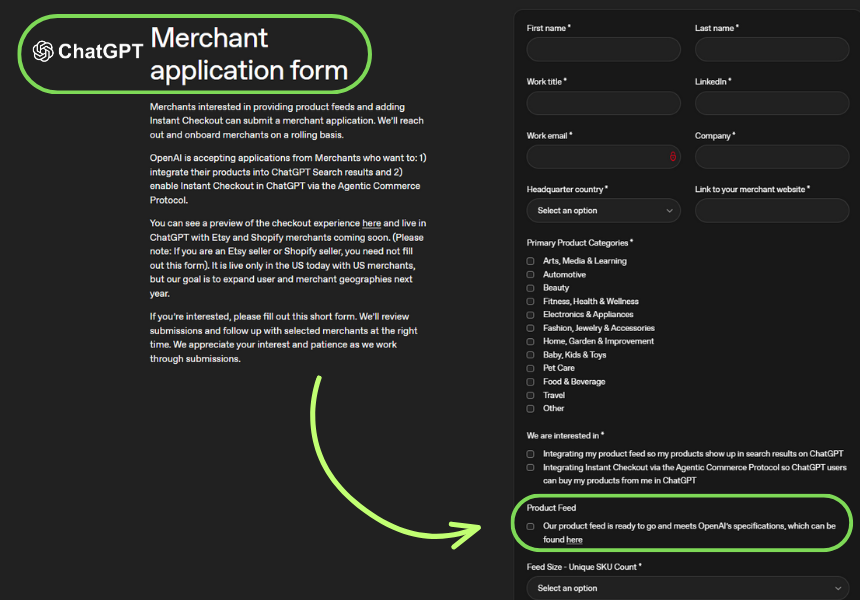Click the 'We are interested in' label
860x600 pixels.
pos(565,435)
